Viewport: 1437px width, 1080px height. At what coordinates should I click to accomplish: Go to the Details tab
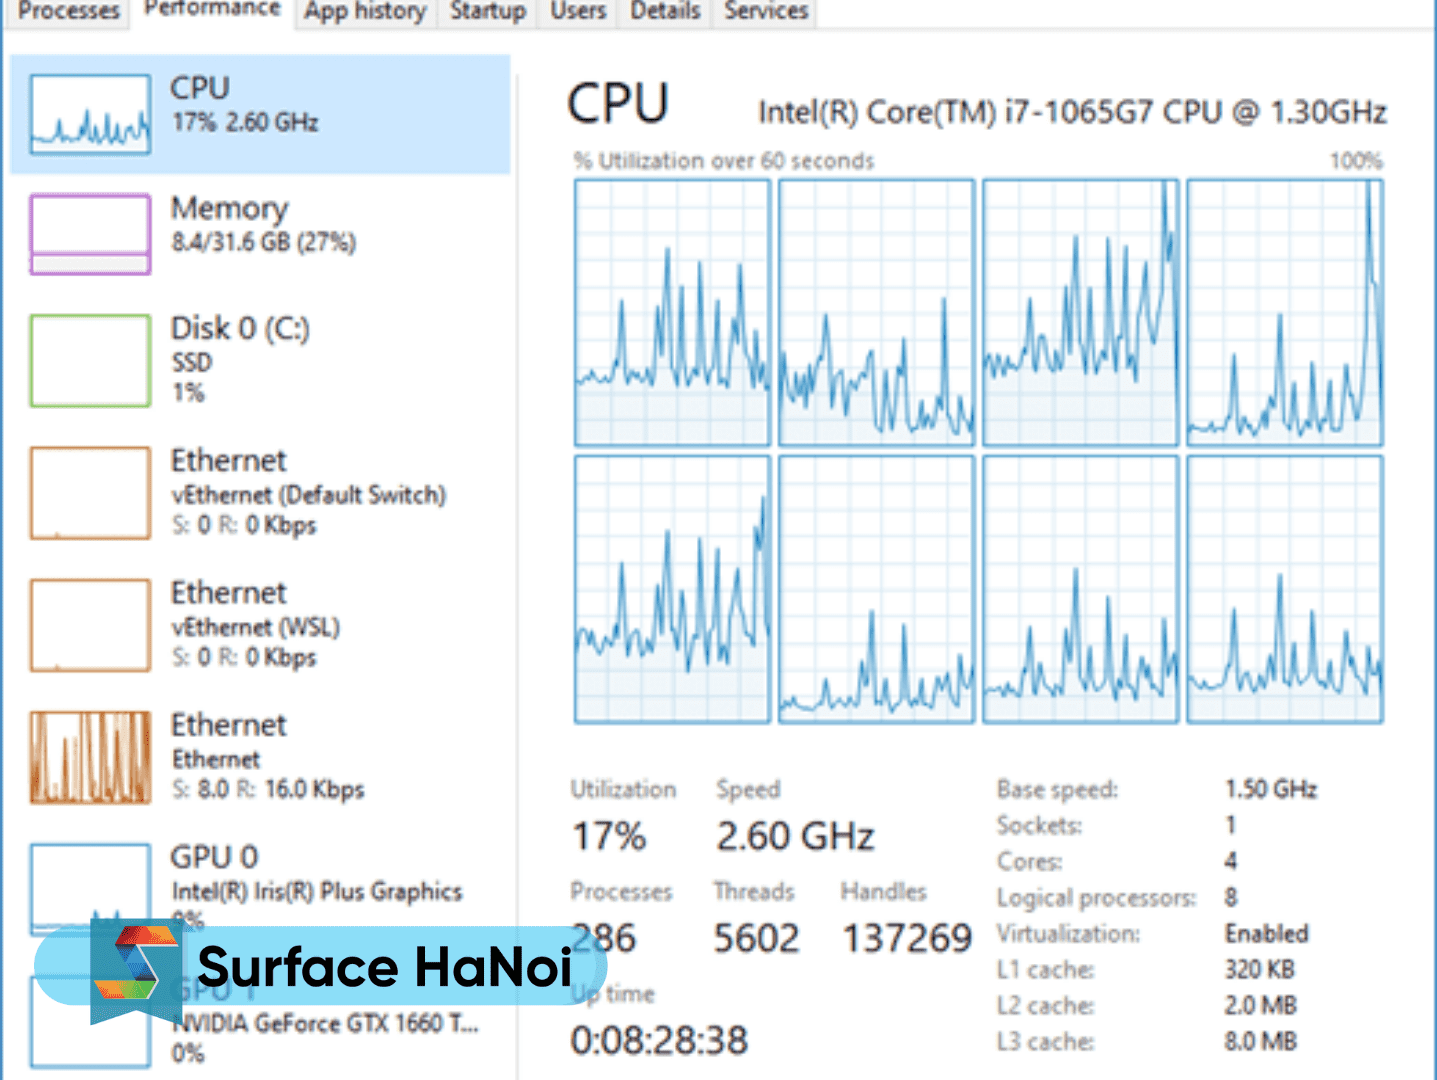(x=665, y=11)
